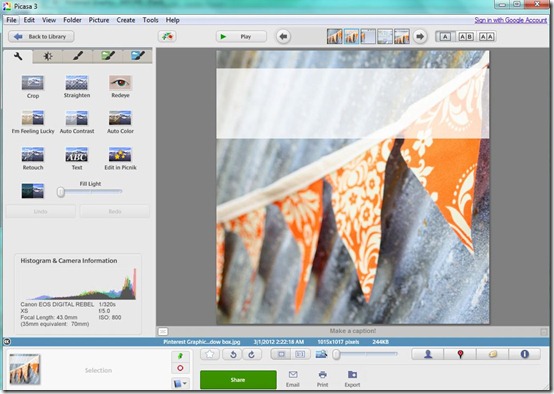Screen dimensions: 554x394
Task: Open the View menu
Action: click(49, 20)
